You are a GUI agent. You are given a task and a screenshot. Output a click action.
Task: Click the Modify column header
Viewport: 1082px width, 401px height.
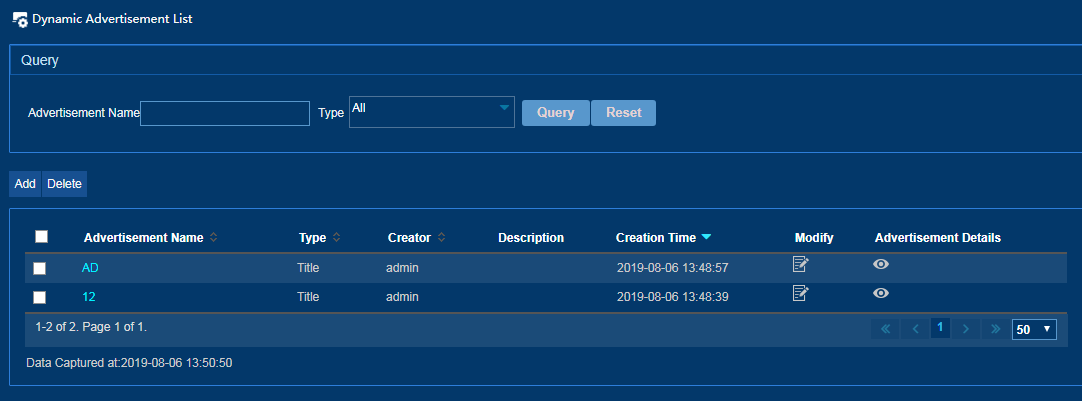pos(814,237)
